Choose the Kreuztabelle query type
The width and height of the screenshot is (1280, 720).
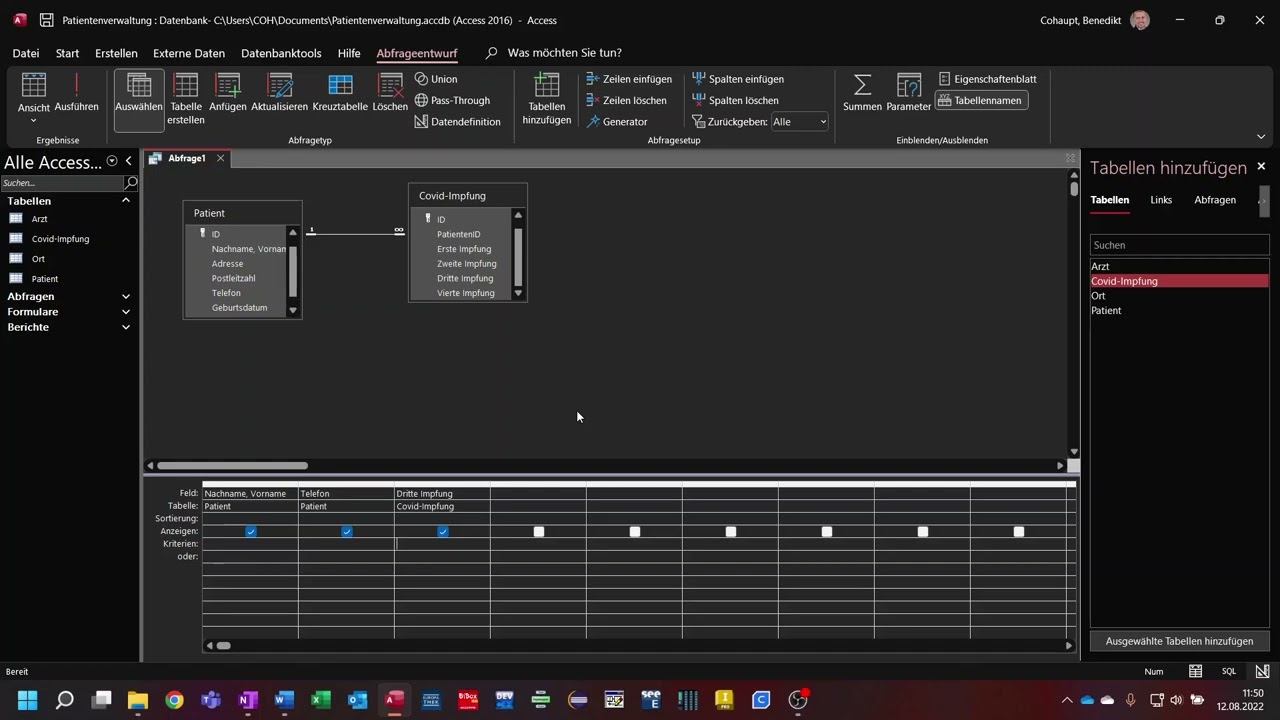(340, 92)
